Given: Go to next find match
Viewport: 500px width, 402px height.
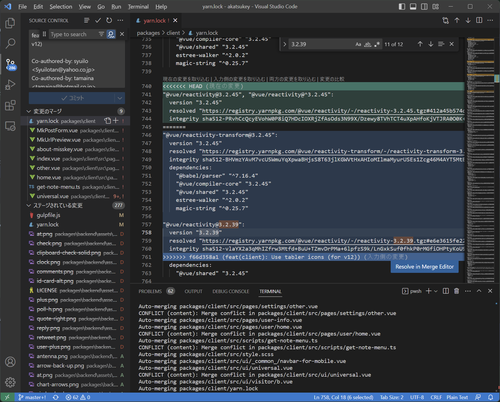Looking at the screenshot, I should pos(431,44).
